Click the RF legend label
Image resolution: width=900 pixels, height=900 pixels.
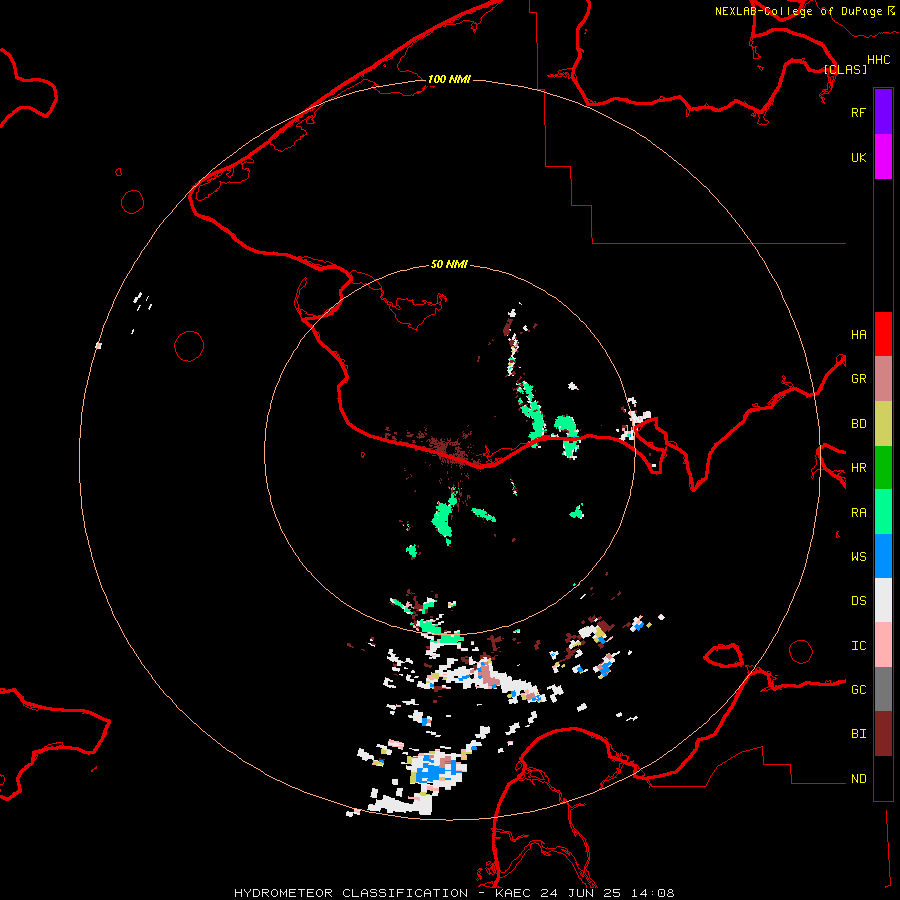click(x=858, y=112)
